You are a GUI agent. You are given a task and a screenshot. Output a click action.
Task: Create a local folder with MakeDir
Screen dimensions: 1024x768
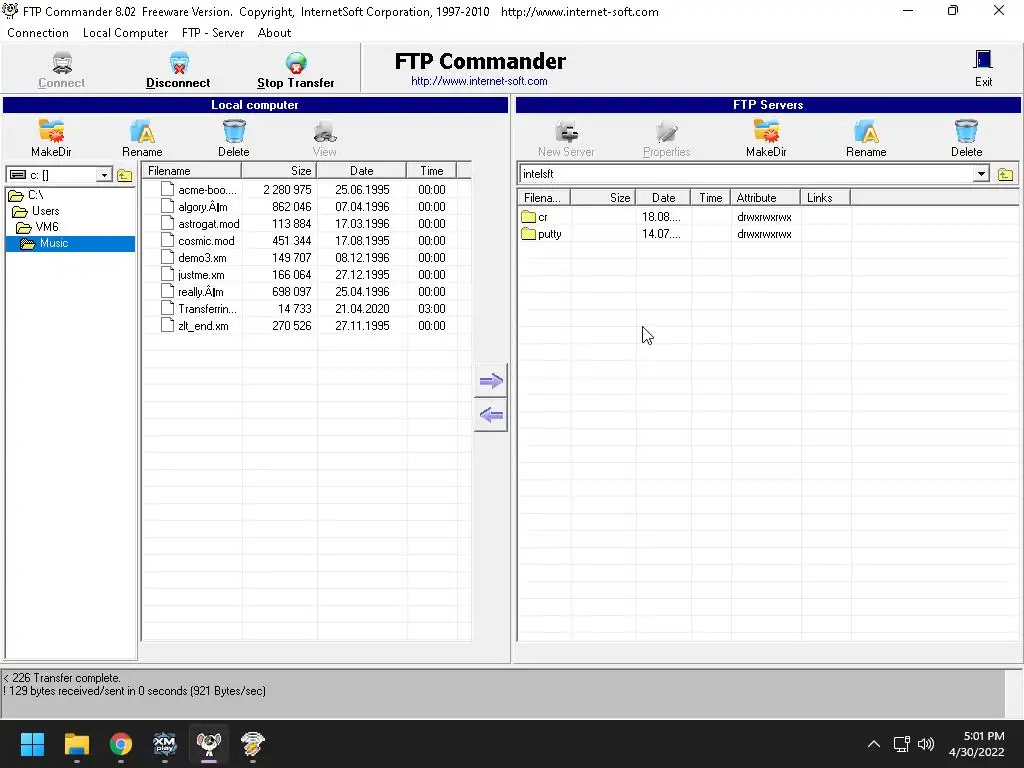pos(51,138)
